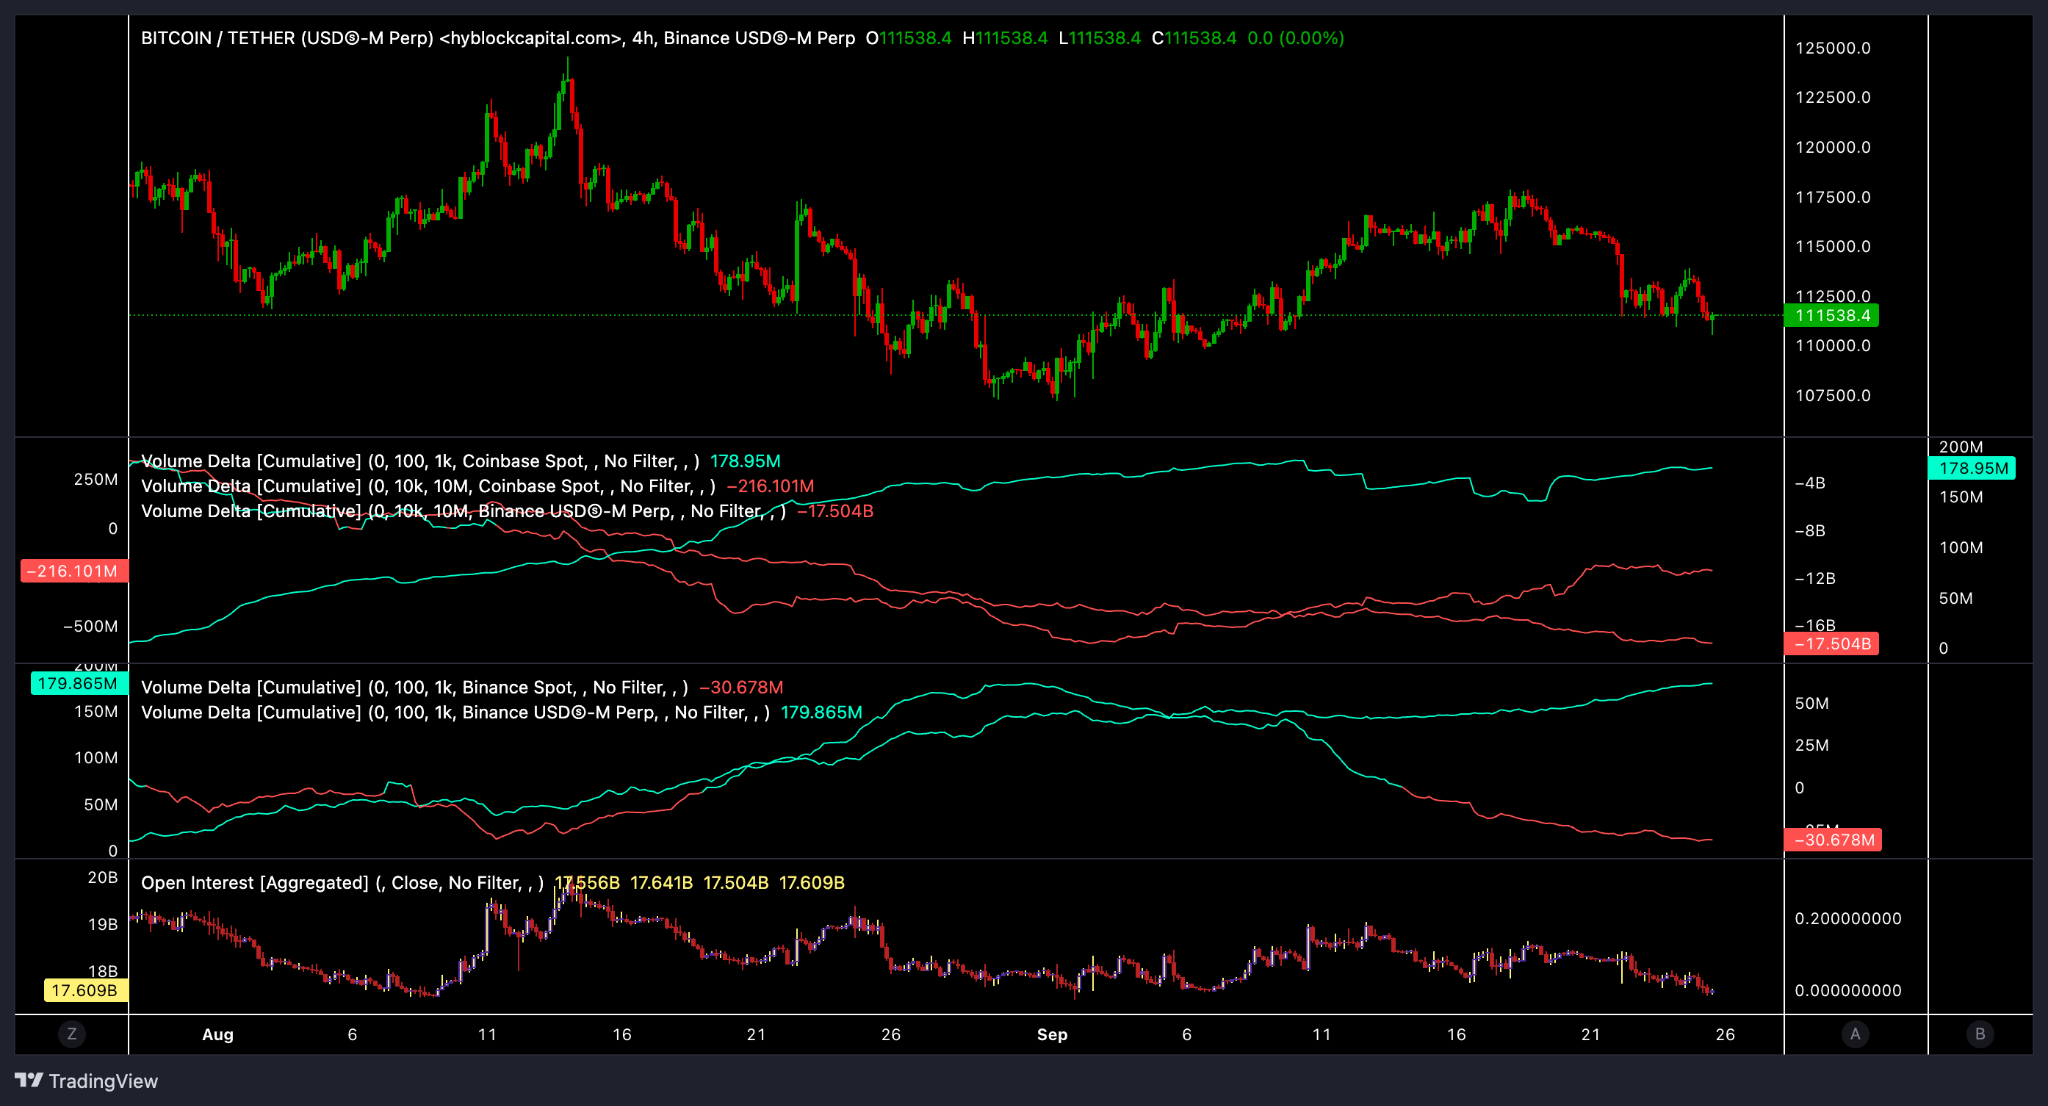Click the teal 178.95M label on the right scale
2048x1106 pixels.
(x=1971, y=468)
